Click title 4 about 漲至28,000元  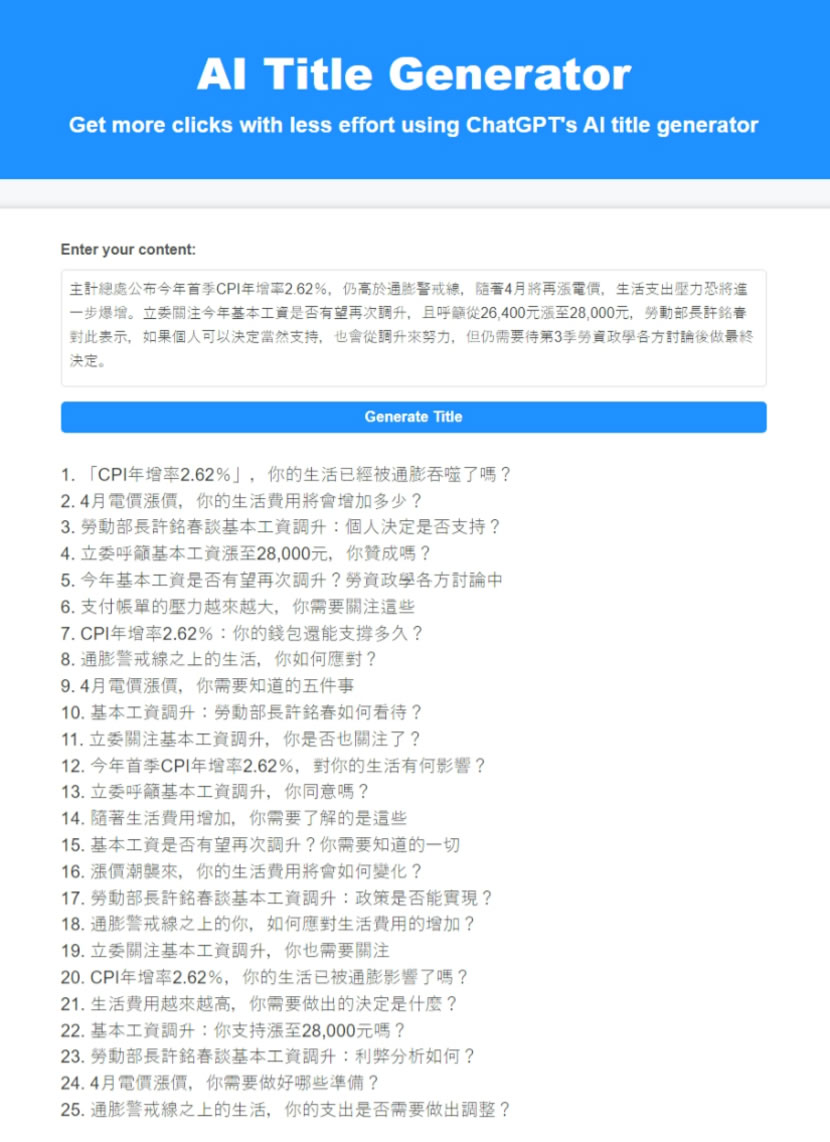click(245, 553)
